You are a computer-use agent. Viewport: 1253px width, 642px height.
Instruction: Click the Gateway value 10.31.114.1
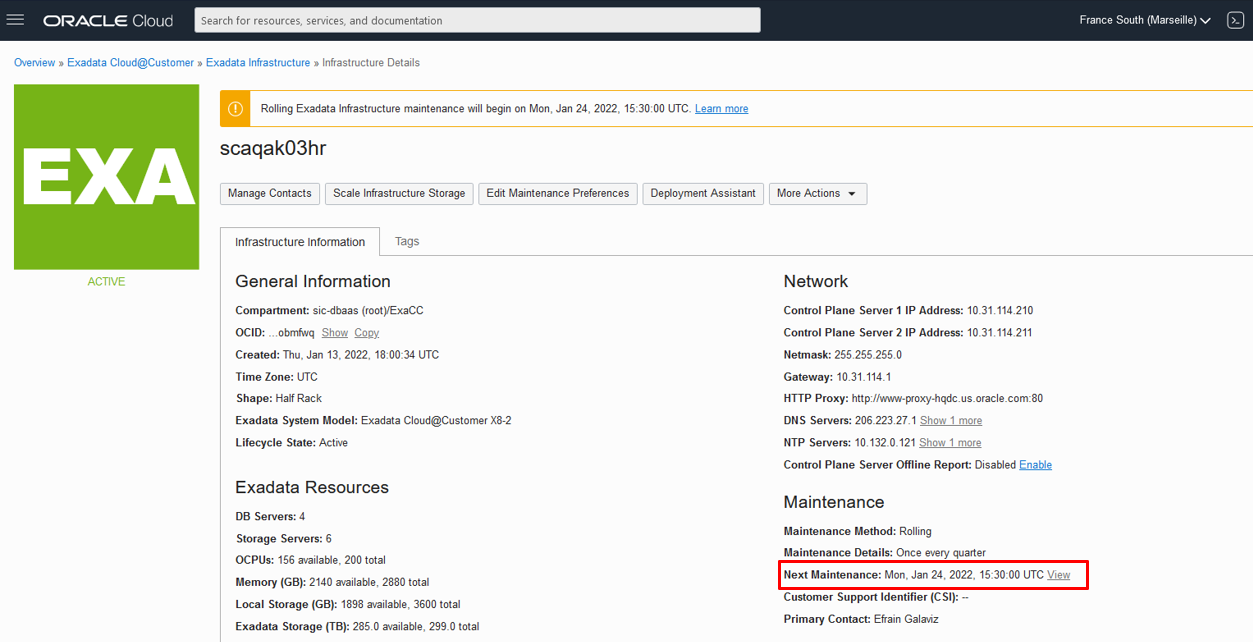tap(864, 377)
